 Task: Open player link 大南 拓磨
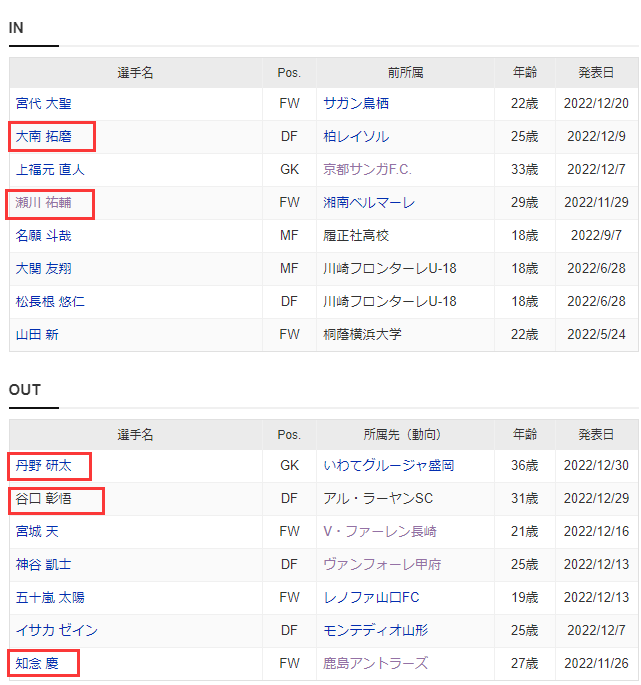[43, 136]
